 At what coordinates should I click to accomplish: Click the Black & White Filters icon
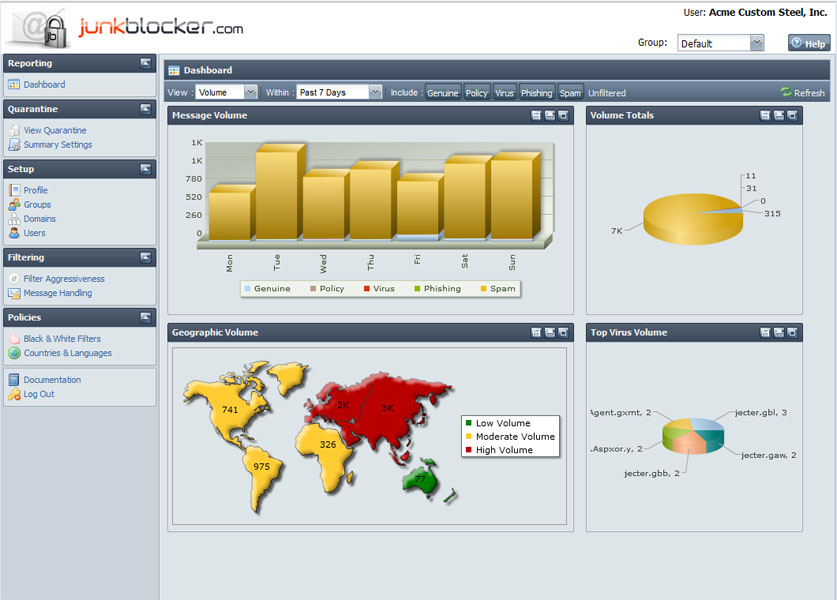(x=14, y=338)
